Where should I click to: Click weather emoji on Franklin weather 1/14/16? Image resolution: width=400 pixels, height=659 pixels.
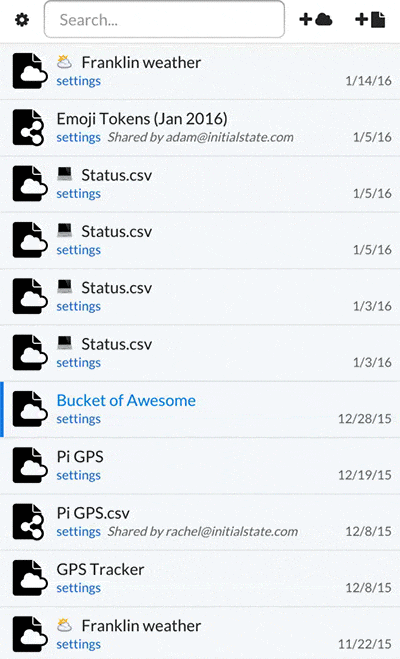64,62
